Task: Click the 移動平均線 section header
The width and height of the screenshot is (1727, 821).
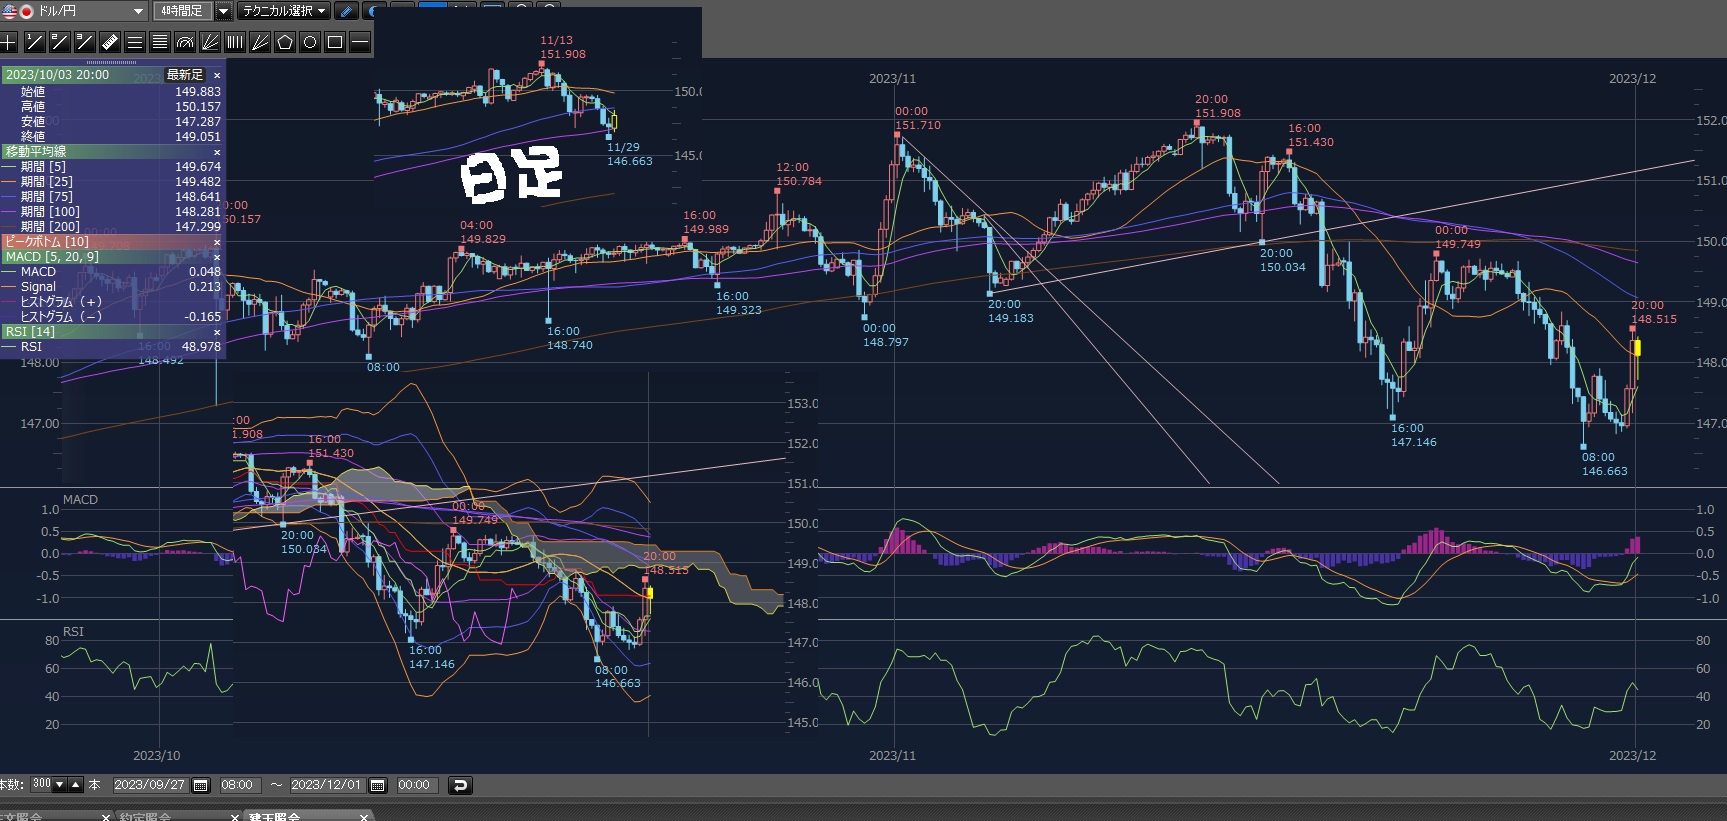Action: point(112,152)
